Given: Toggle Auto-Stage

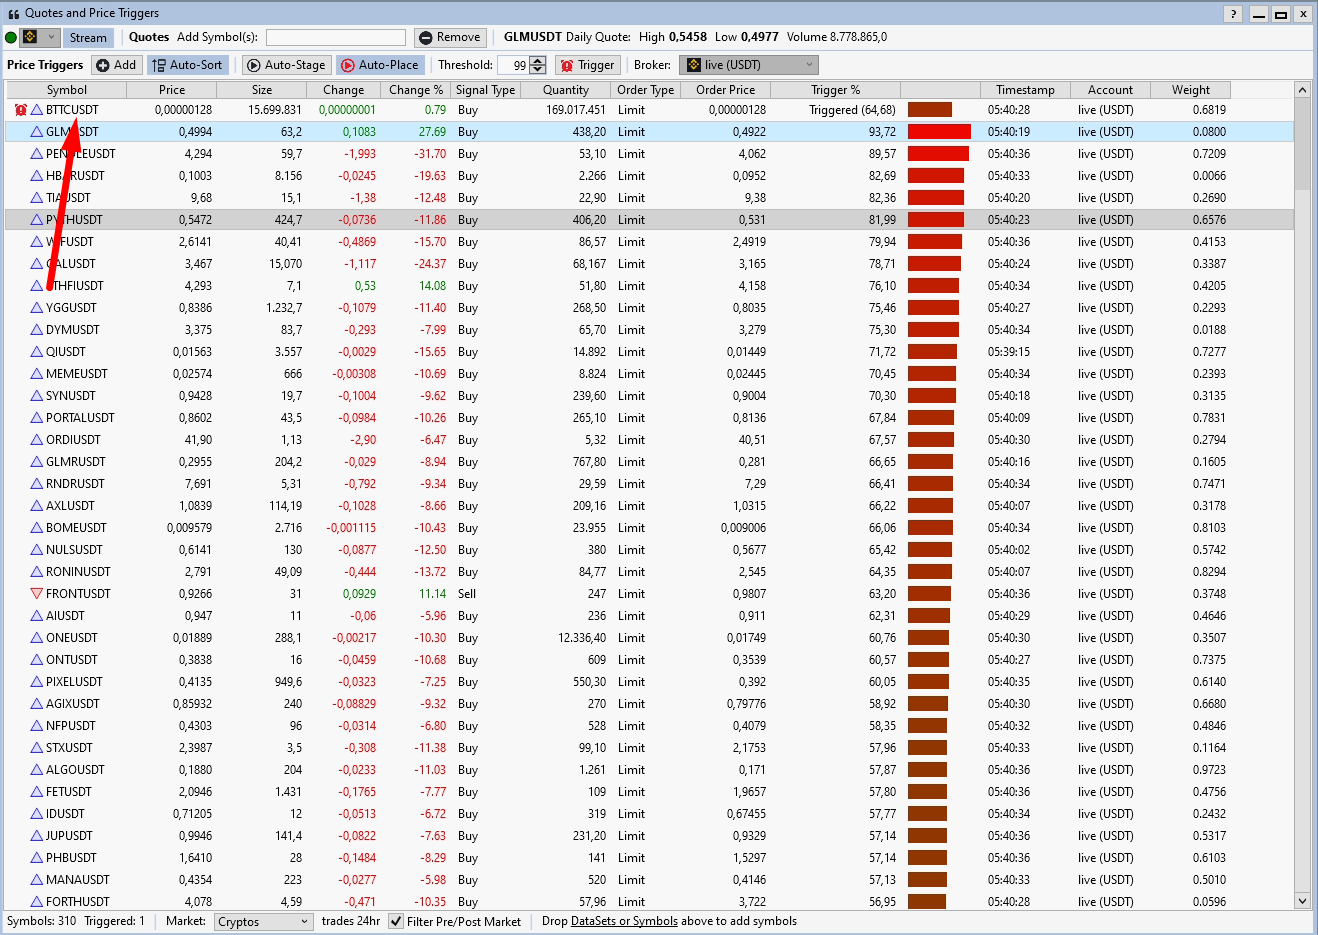Looking at the screenshot, I should [x=286, y=65].
